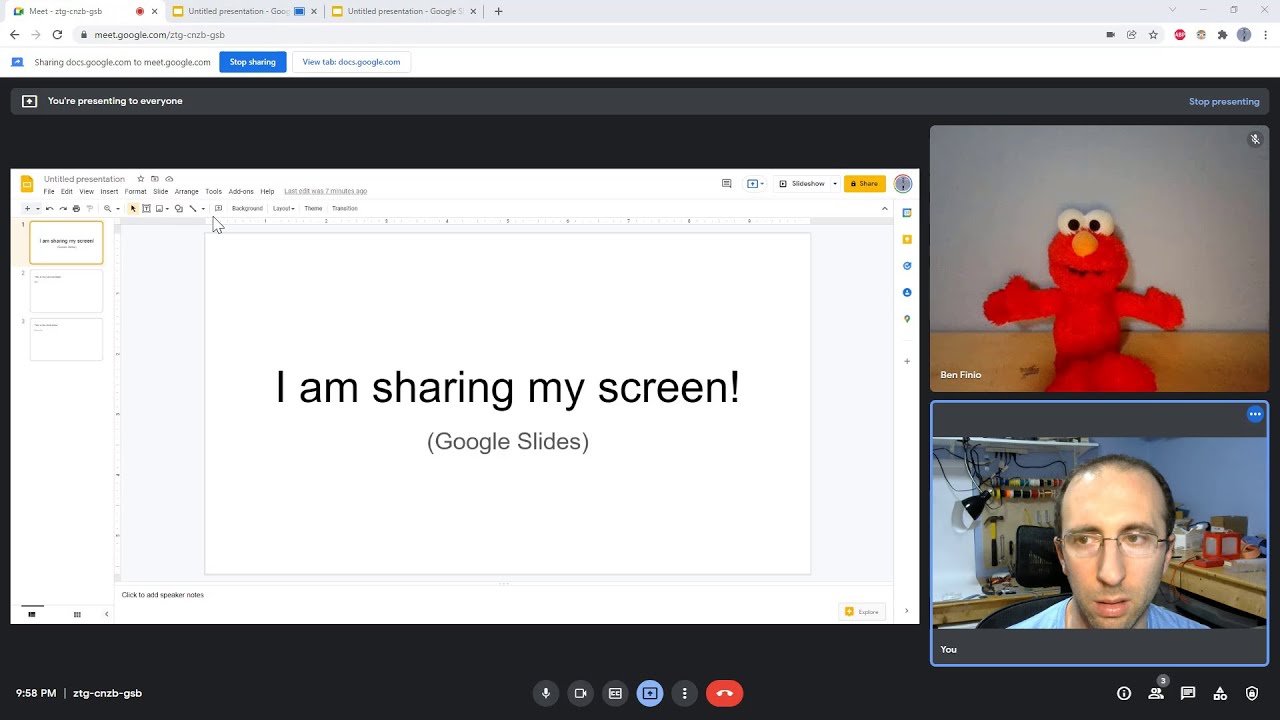Open the Layout dropdown in Slides toolbar

(x=284, y=208)
